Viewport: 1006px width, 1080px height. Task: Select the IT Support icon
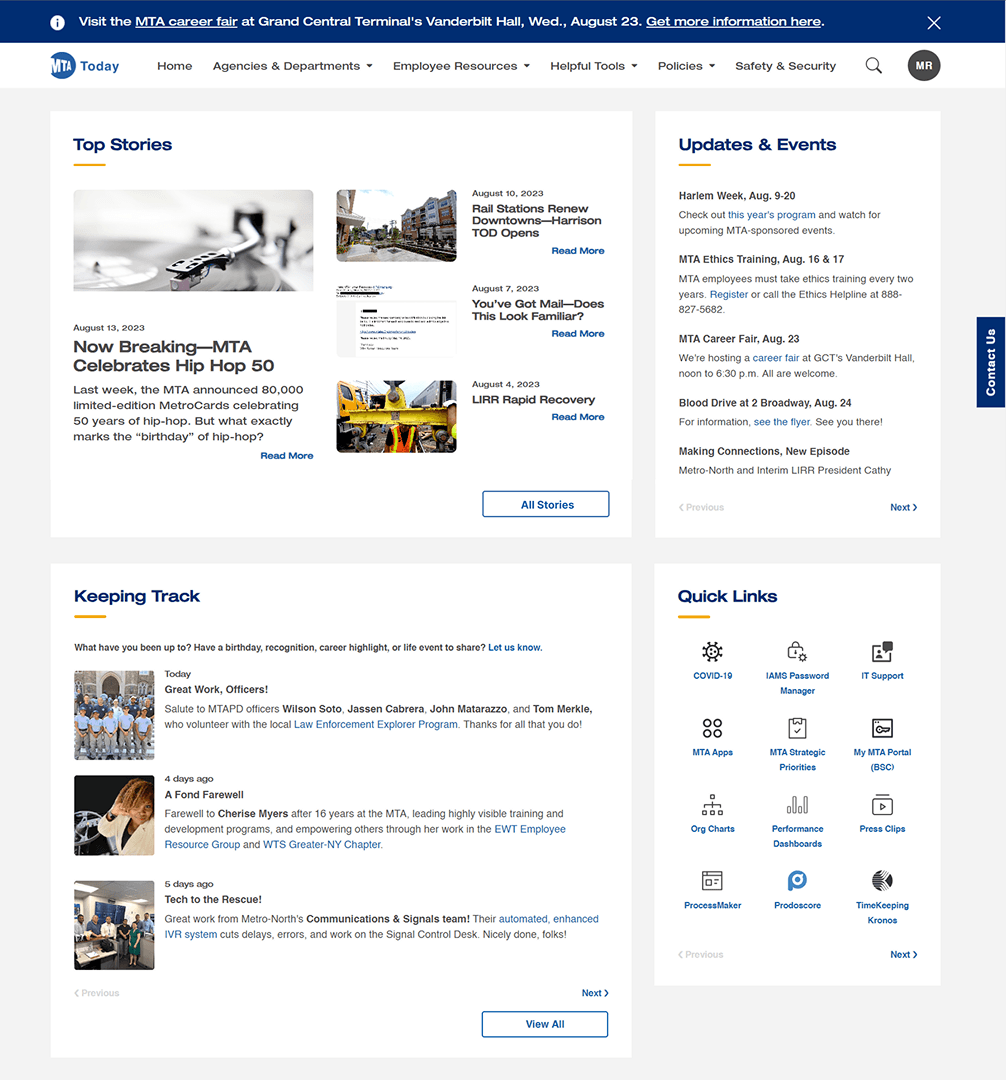[881, 656]
